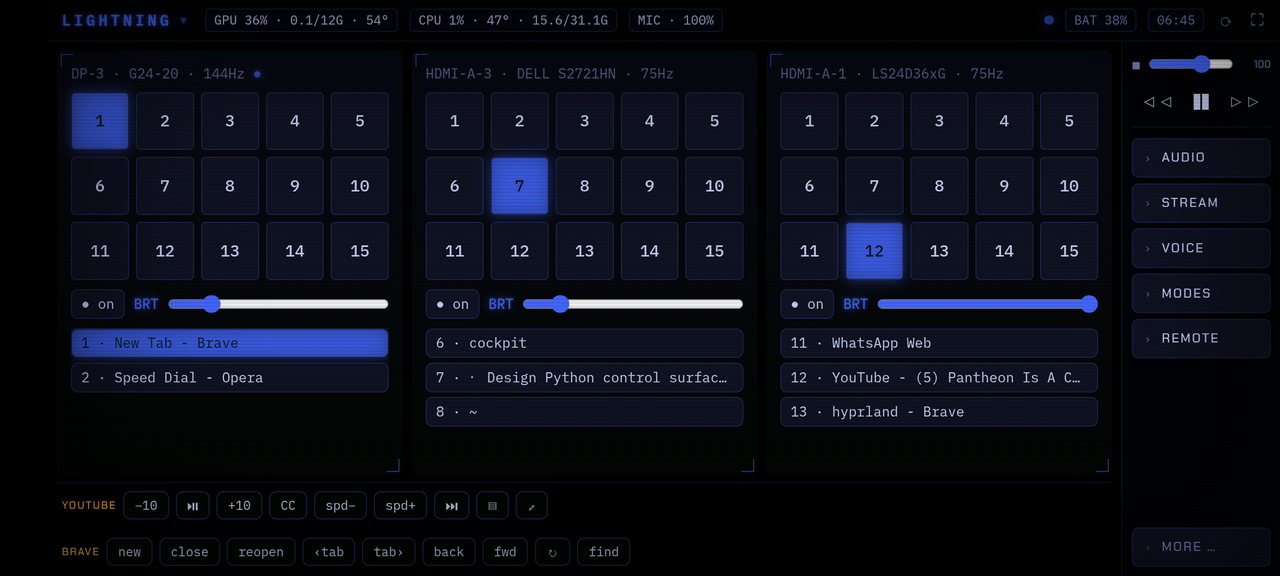The height and width of the screenshot is (576, 1280).
Task: Adjust HDMI-A-3 brightness slider
Action: click(x=633, y=304)
